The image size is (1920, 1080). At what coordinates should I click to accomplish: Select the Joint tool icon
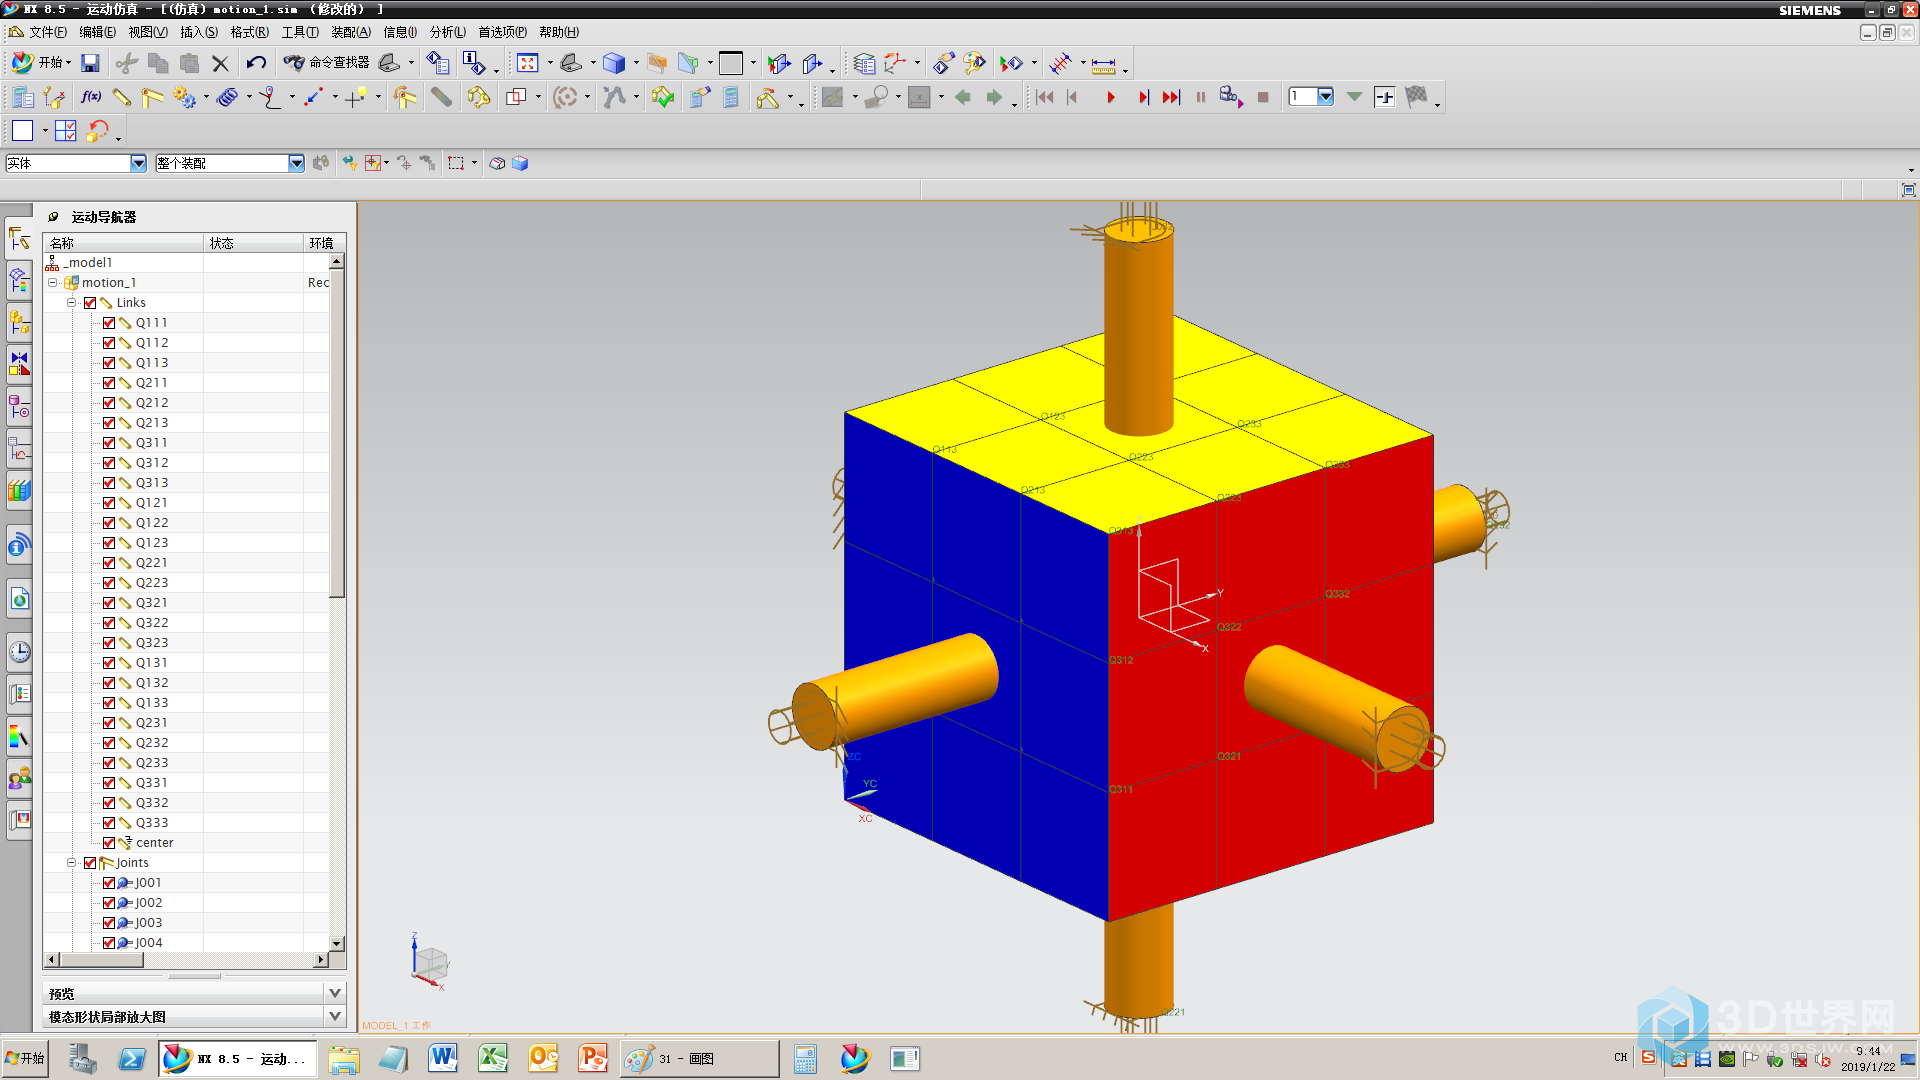click(152, 97)
